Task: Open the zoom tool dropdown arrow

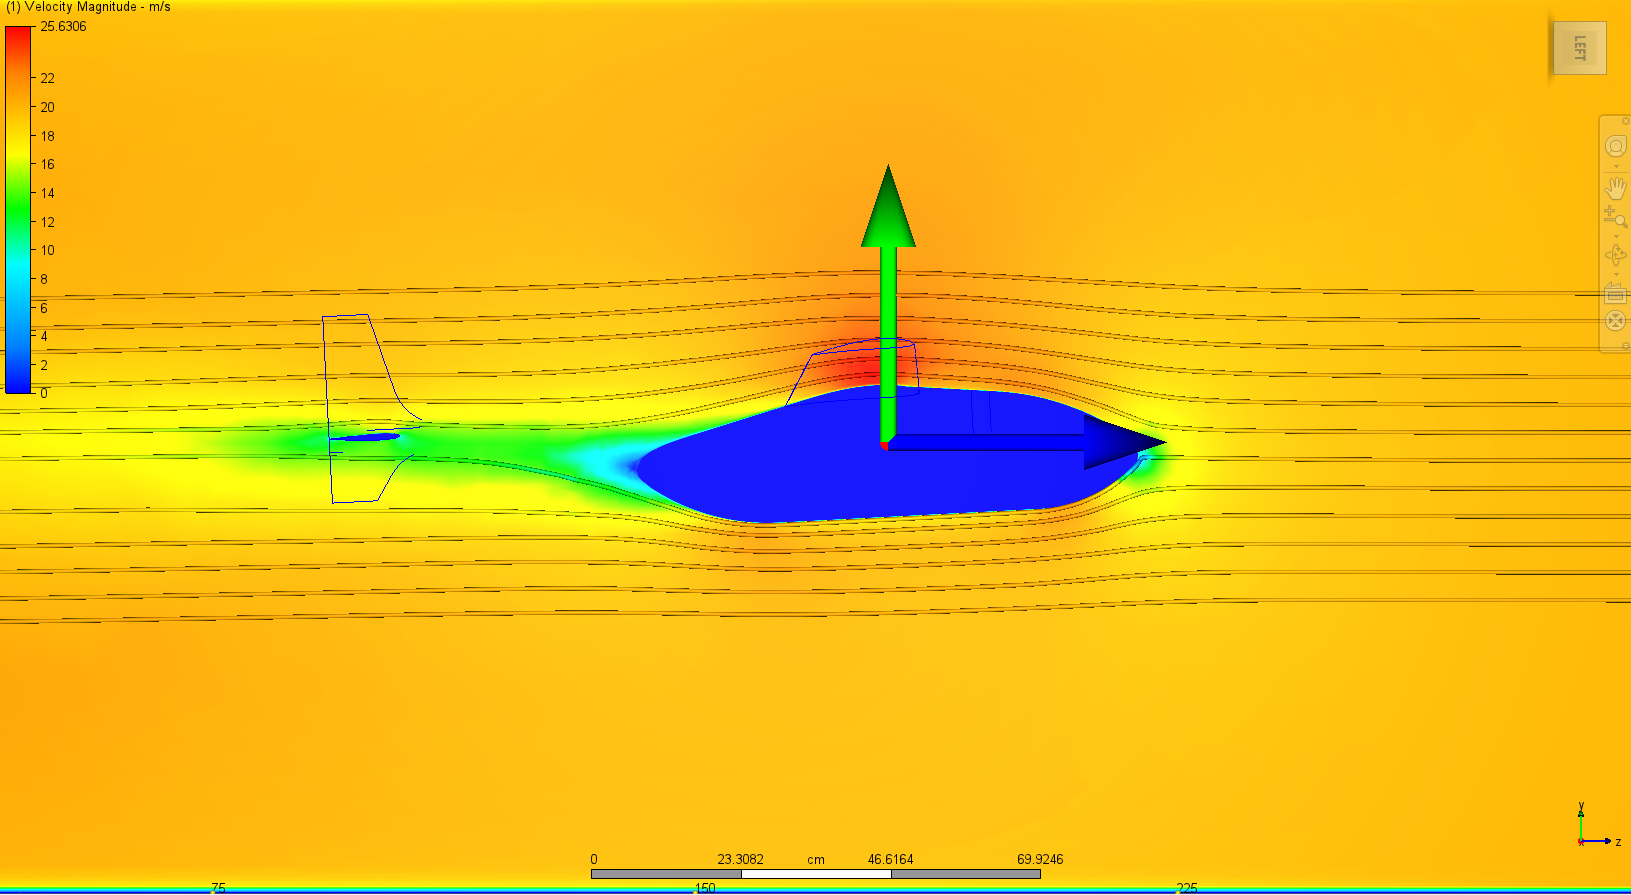Action: click(x=1616, y=236)
